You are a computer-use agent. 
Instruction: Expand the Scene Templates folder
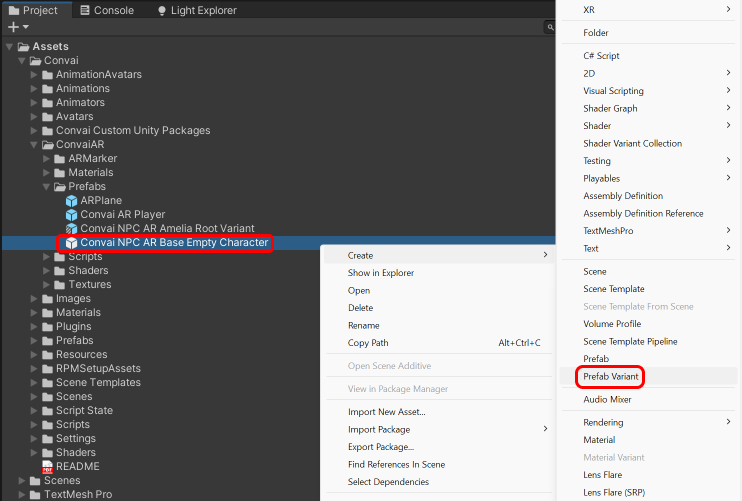[x=34, y=383]
